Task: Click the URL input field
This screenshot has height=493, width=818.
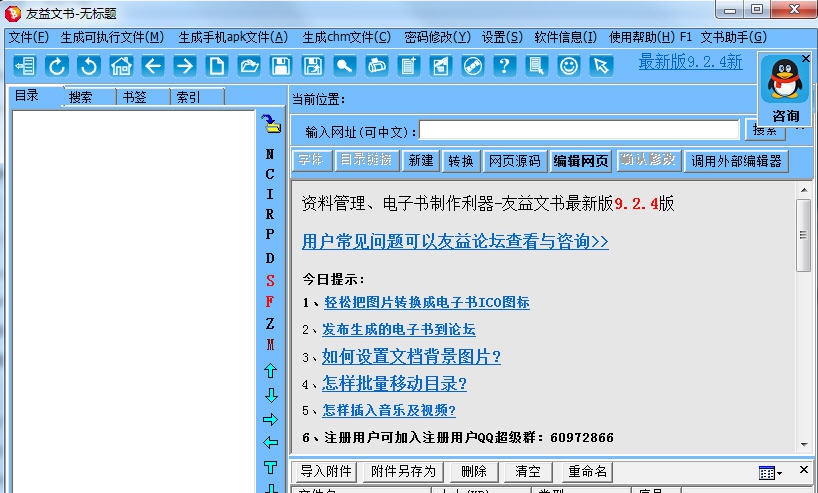Action: point(579,130)
